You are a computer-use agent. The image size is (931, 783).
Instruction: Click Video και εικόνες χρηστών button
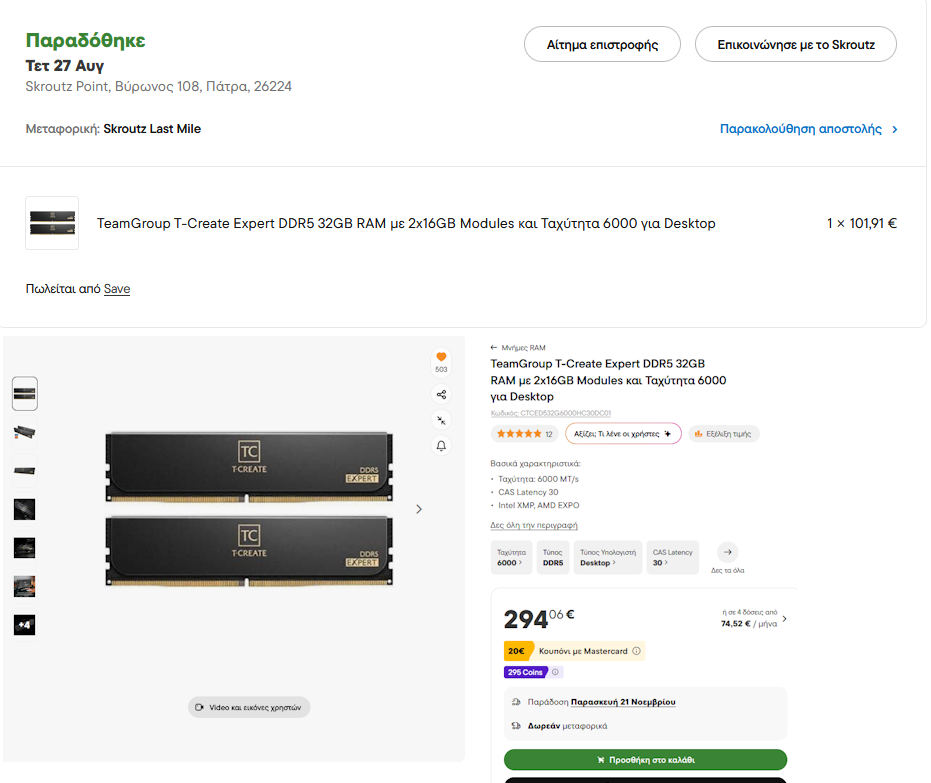[249, 708]
